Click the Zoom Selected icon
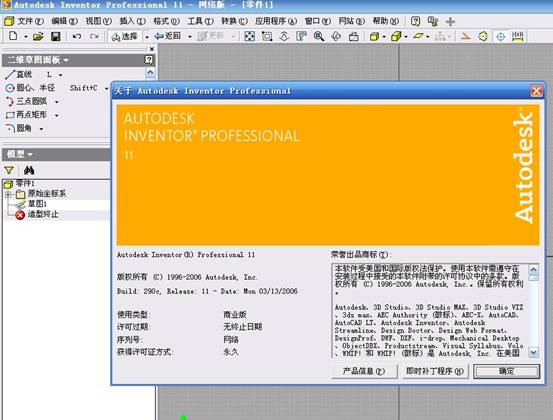This screenshot has height=420, width=553. (301, 36)
